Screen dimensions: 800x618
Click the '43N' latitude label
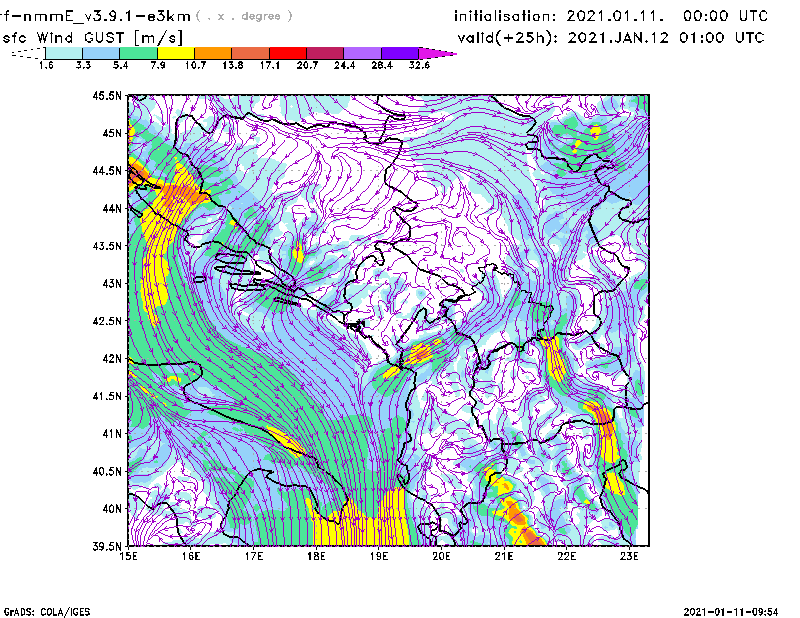click(112, 283)
